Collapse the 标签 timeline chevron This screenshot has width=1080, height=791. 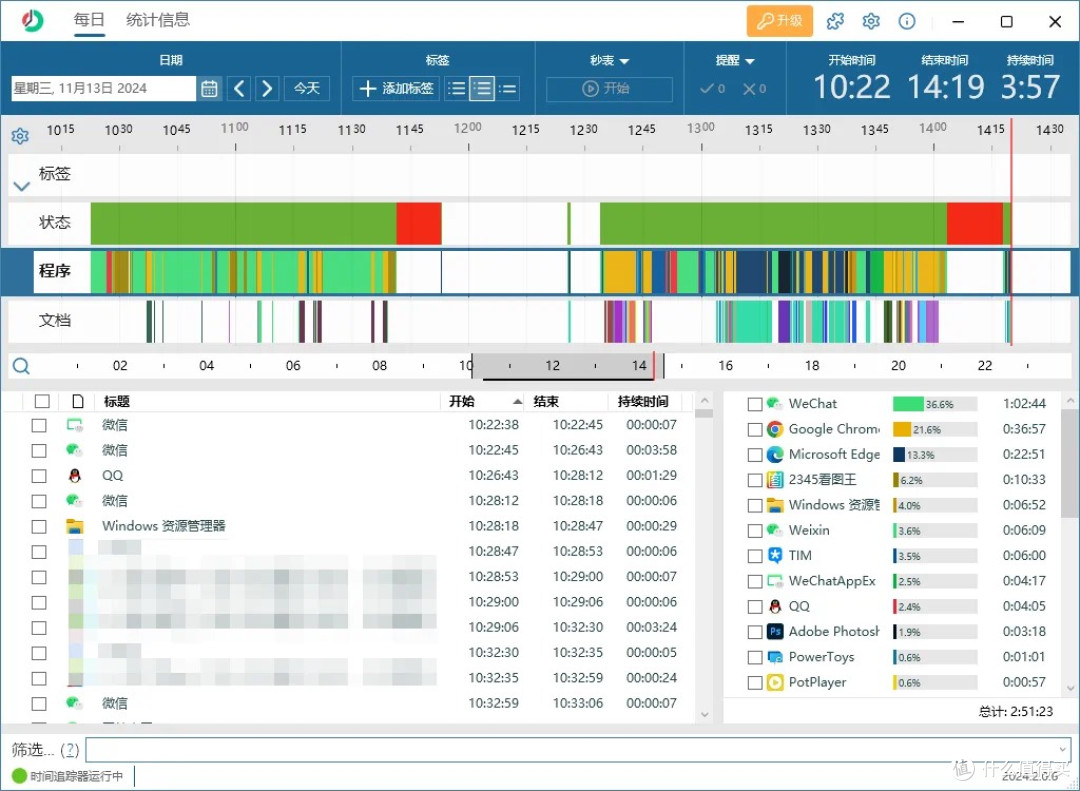coord(21,186)
